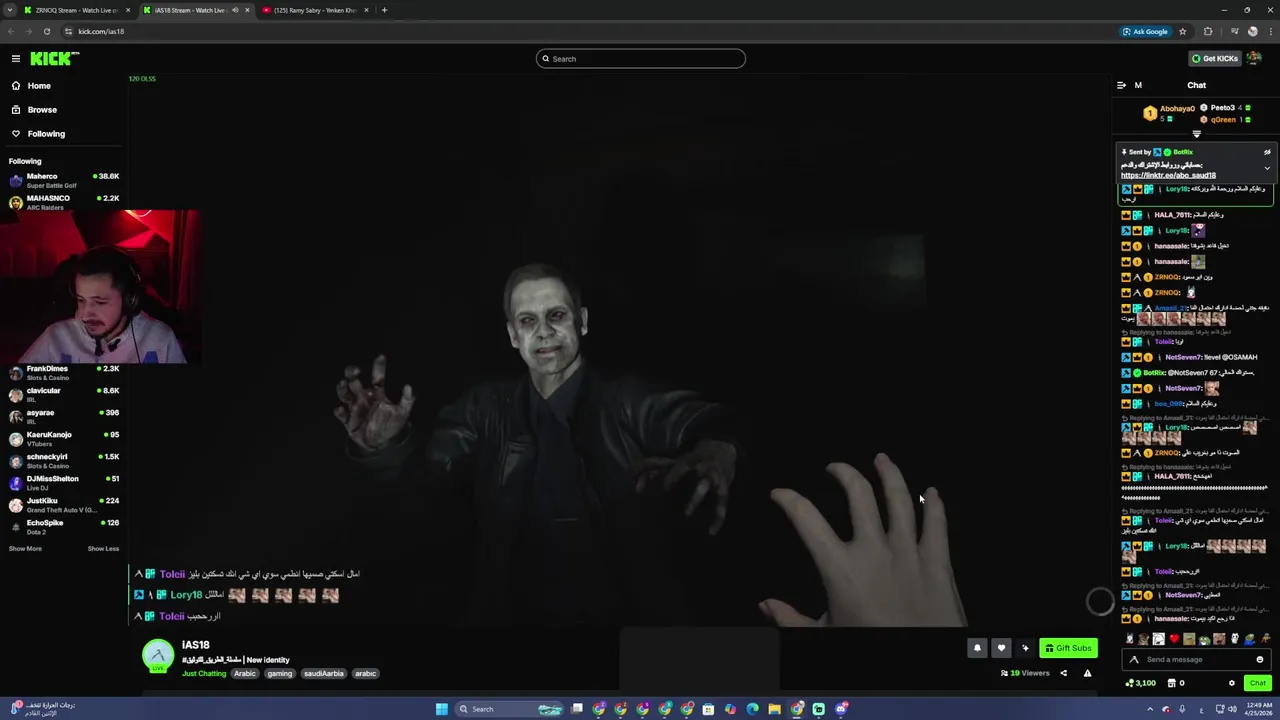This screenshot has height=720, width=1280.
Task: Open chat identity icon in message box
Action: pos(1133,660)
